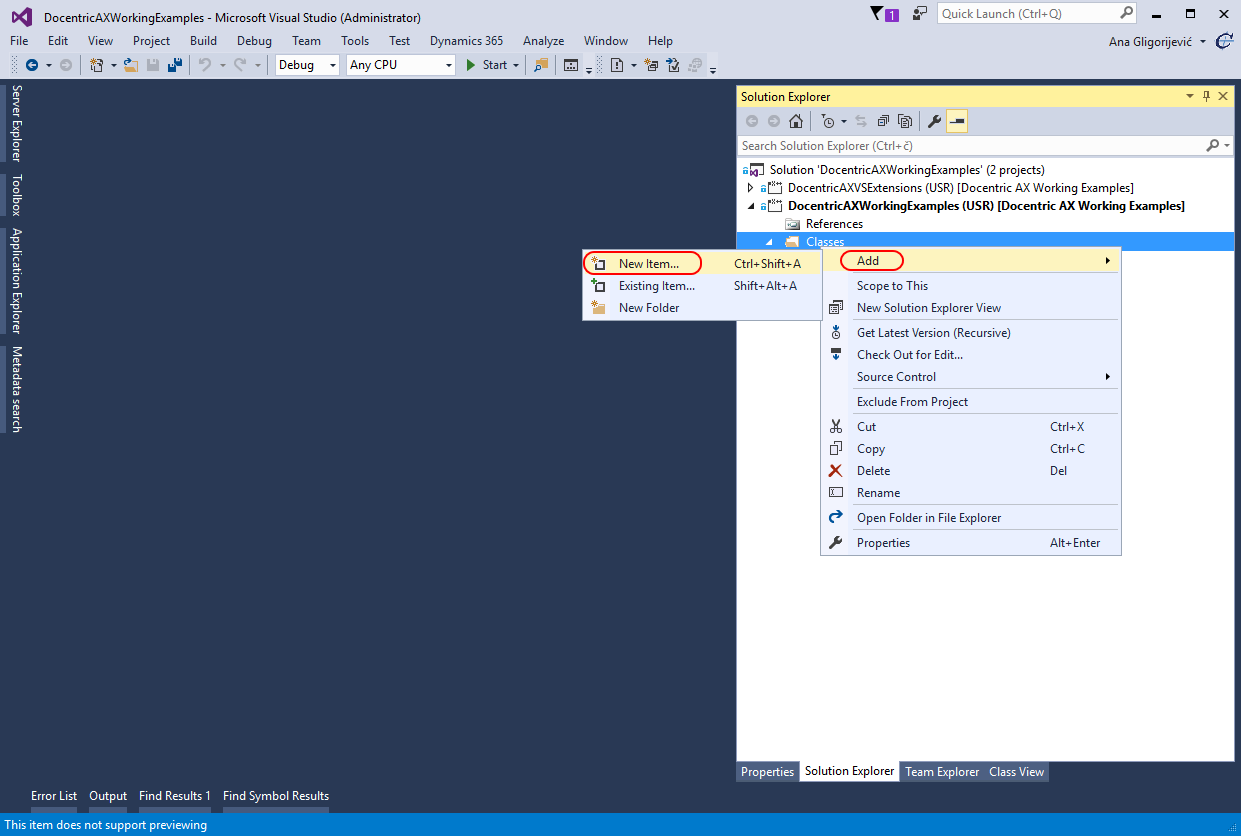The height and width of the screenshot is (836, 1241).
Task: Click the Open File folder icon
Action: 131,65
